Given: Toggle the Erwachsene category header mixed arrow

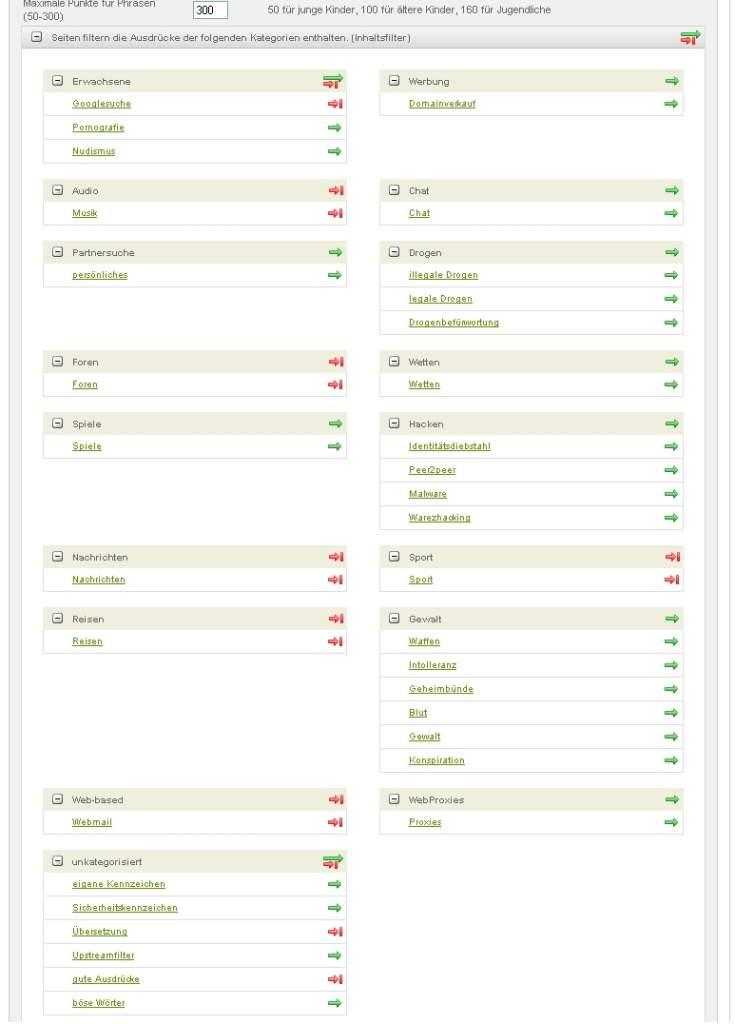Looking at the screenshot, I should tap(333, 81).
